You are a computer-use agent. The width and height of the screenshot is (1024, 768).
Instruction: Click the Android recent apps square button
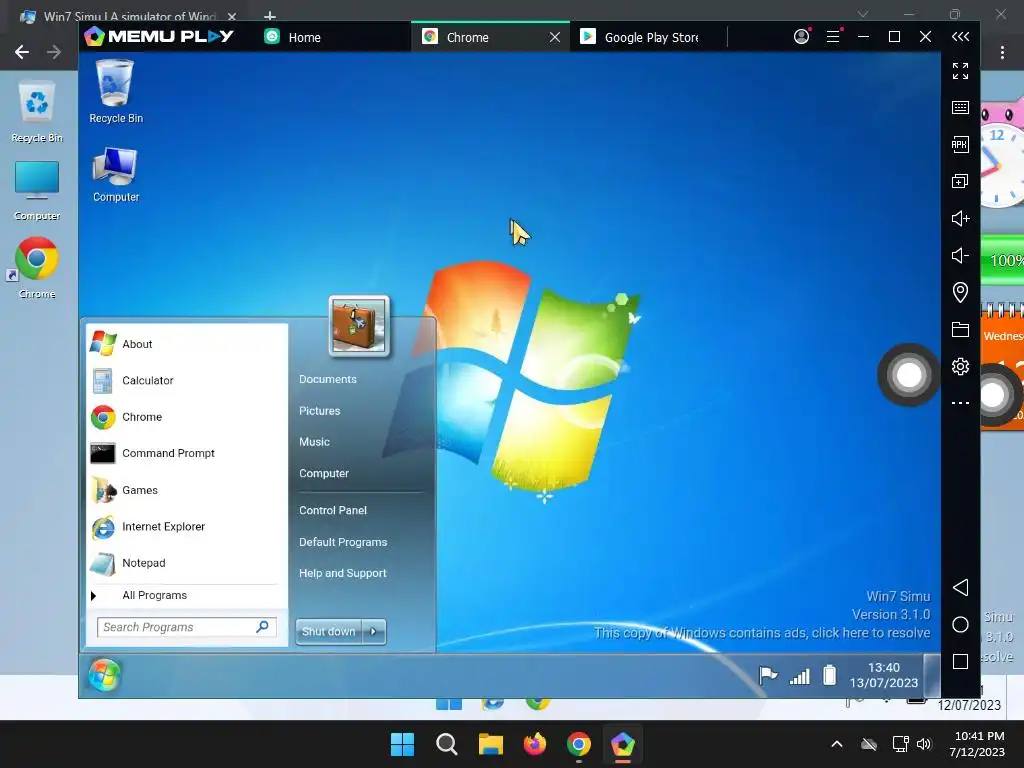960,662
